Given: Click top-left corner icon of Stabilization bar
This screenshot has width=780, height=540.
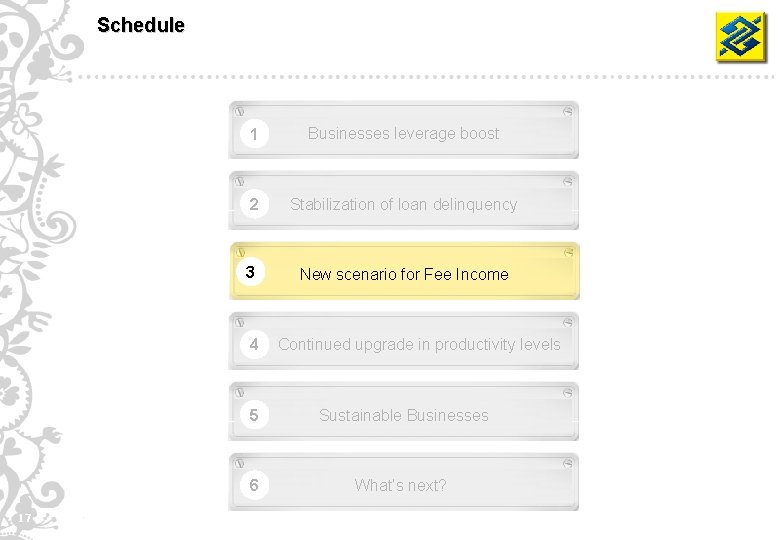Looking at the screenshot, I should tap(240, 181).
